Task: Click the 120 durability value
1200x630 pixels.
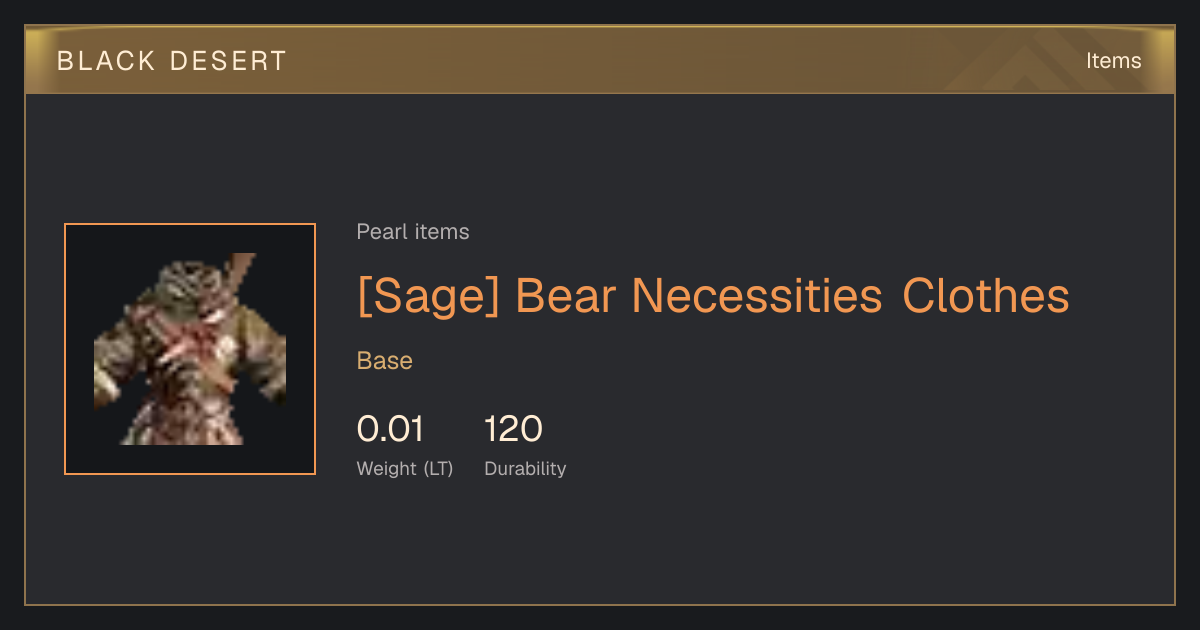Action: (x=513, y=429)
